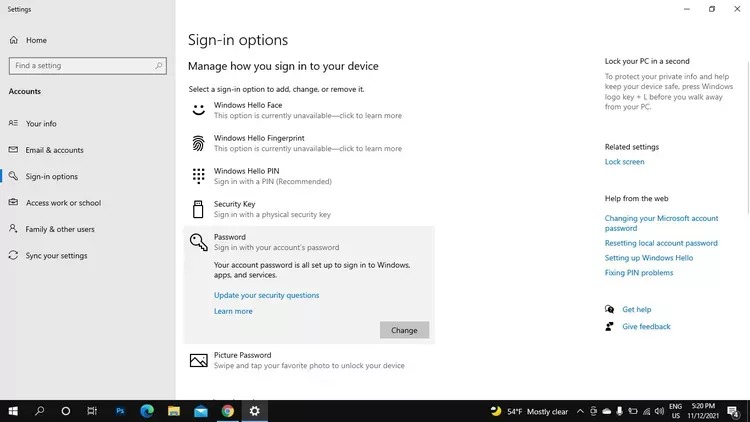Launch Microsoft Edge from taskbar
The image size is (750, 422).
147,411
